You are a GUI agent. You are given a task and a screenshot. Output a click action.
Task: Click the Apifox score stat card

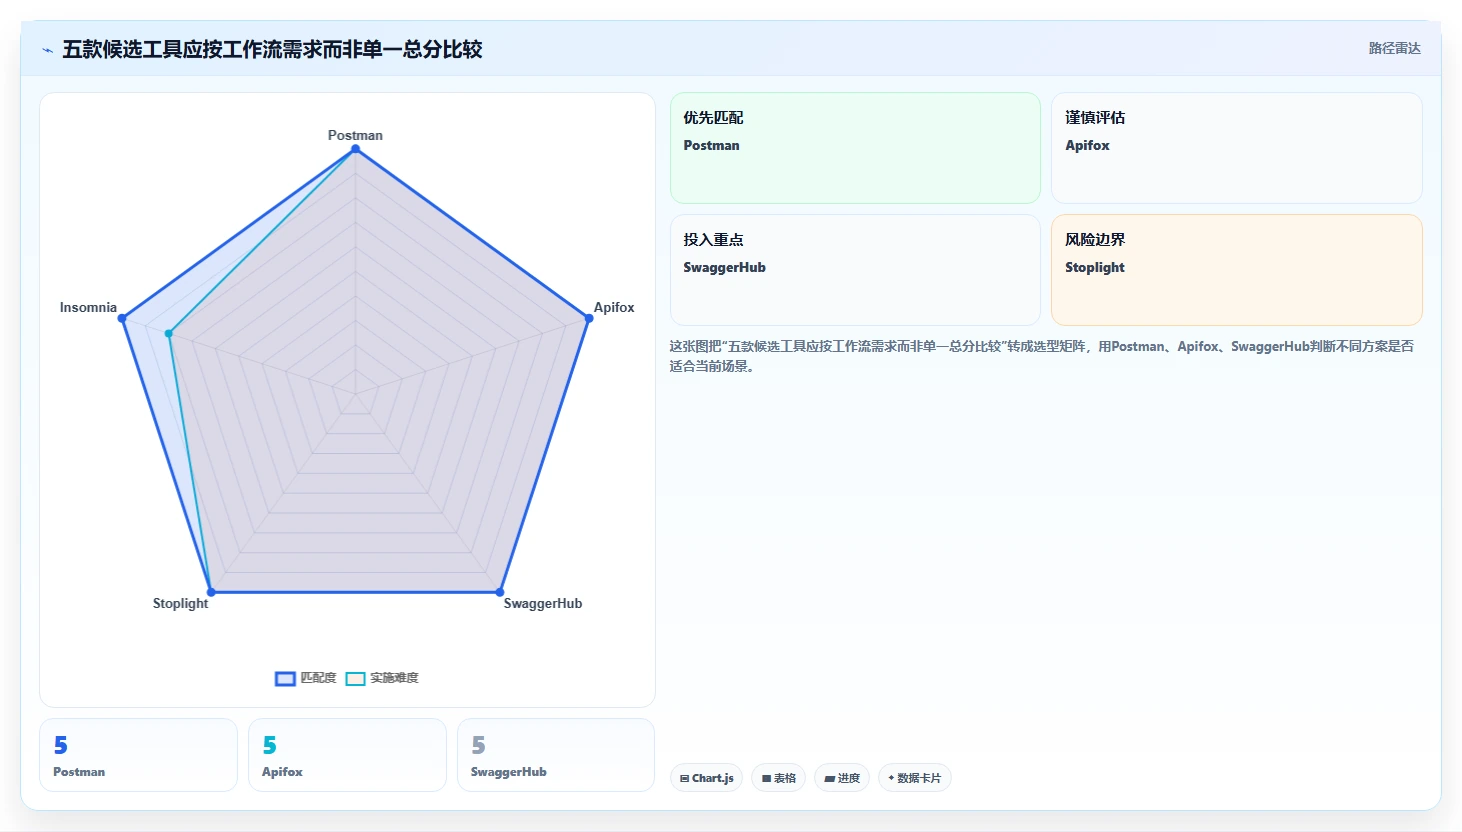tap(347, 755)
